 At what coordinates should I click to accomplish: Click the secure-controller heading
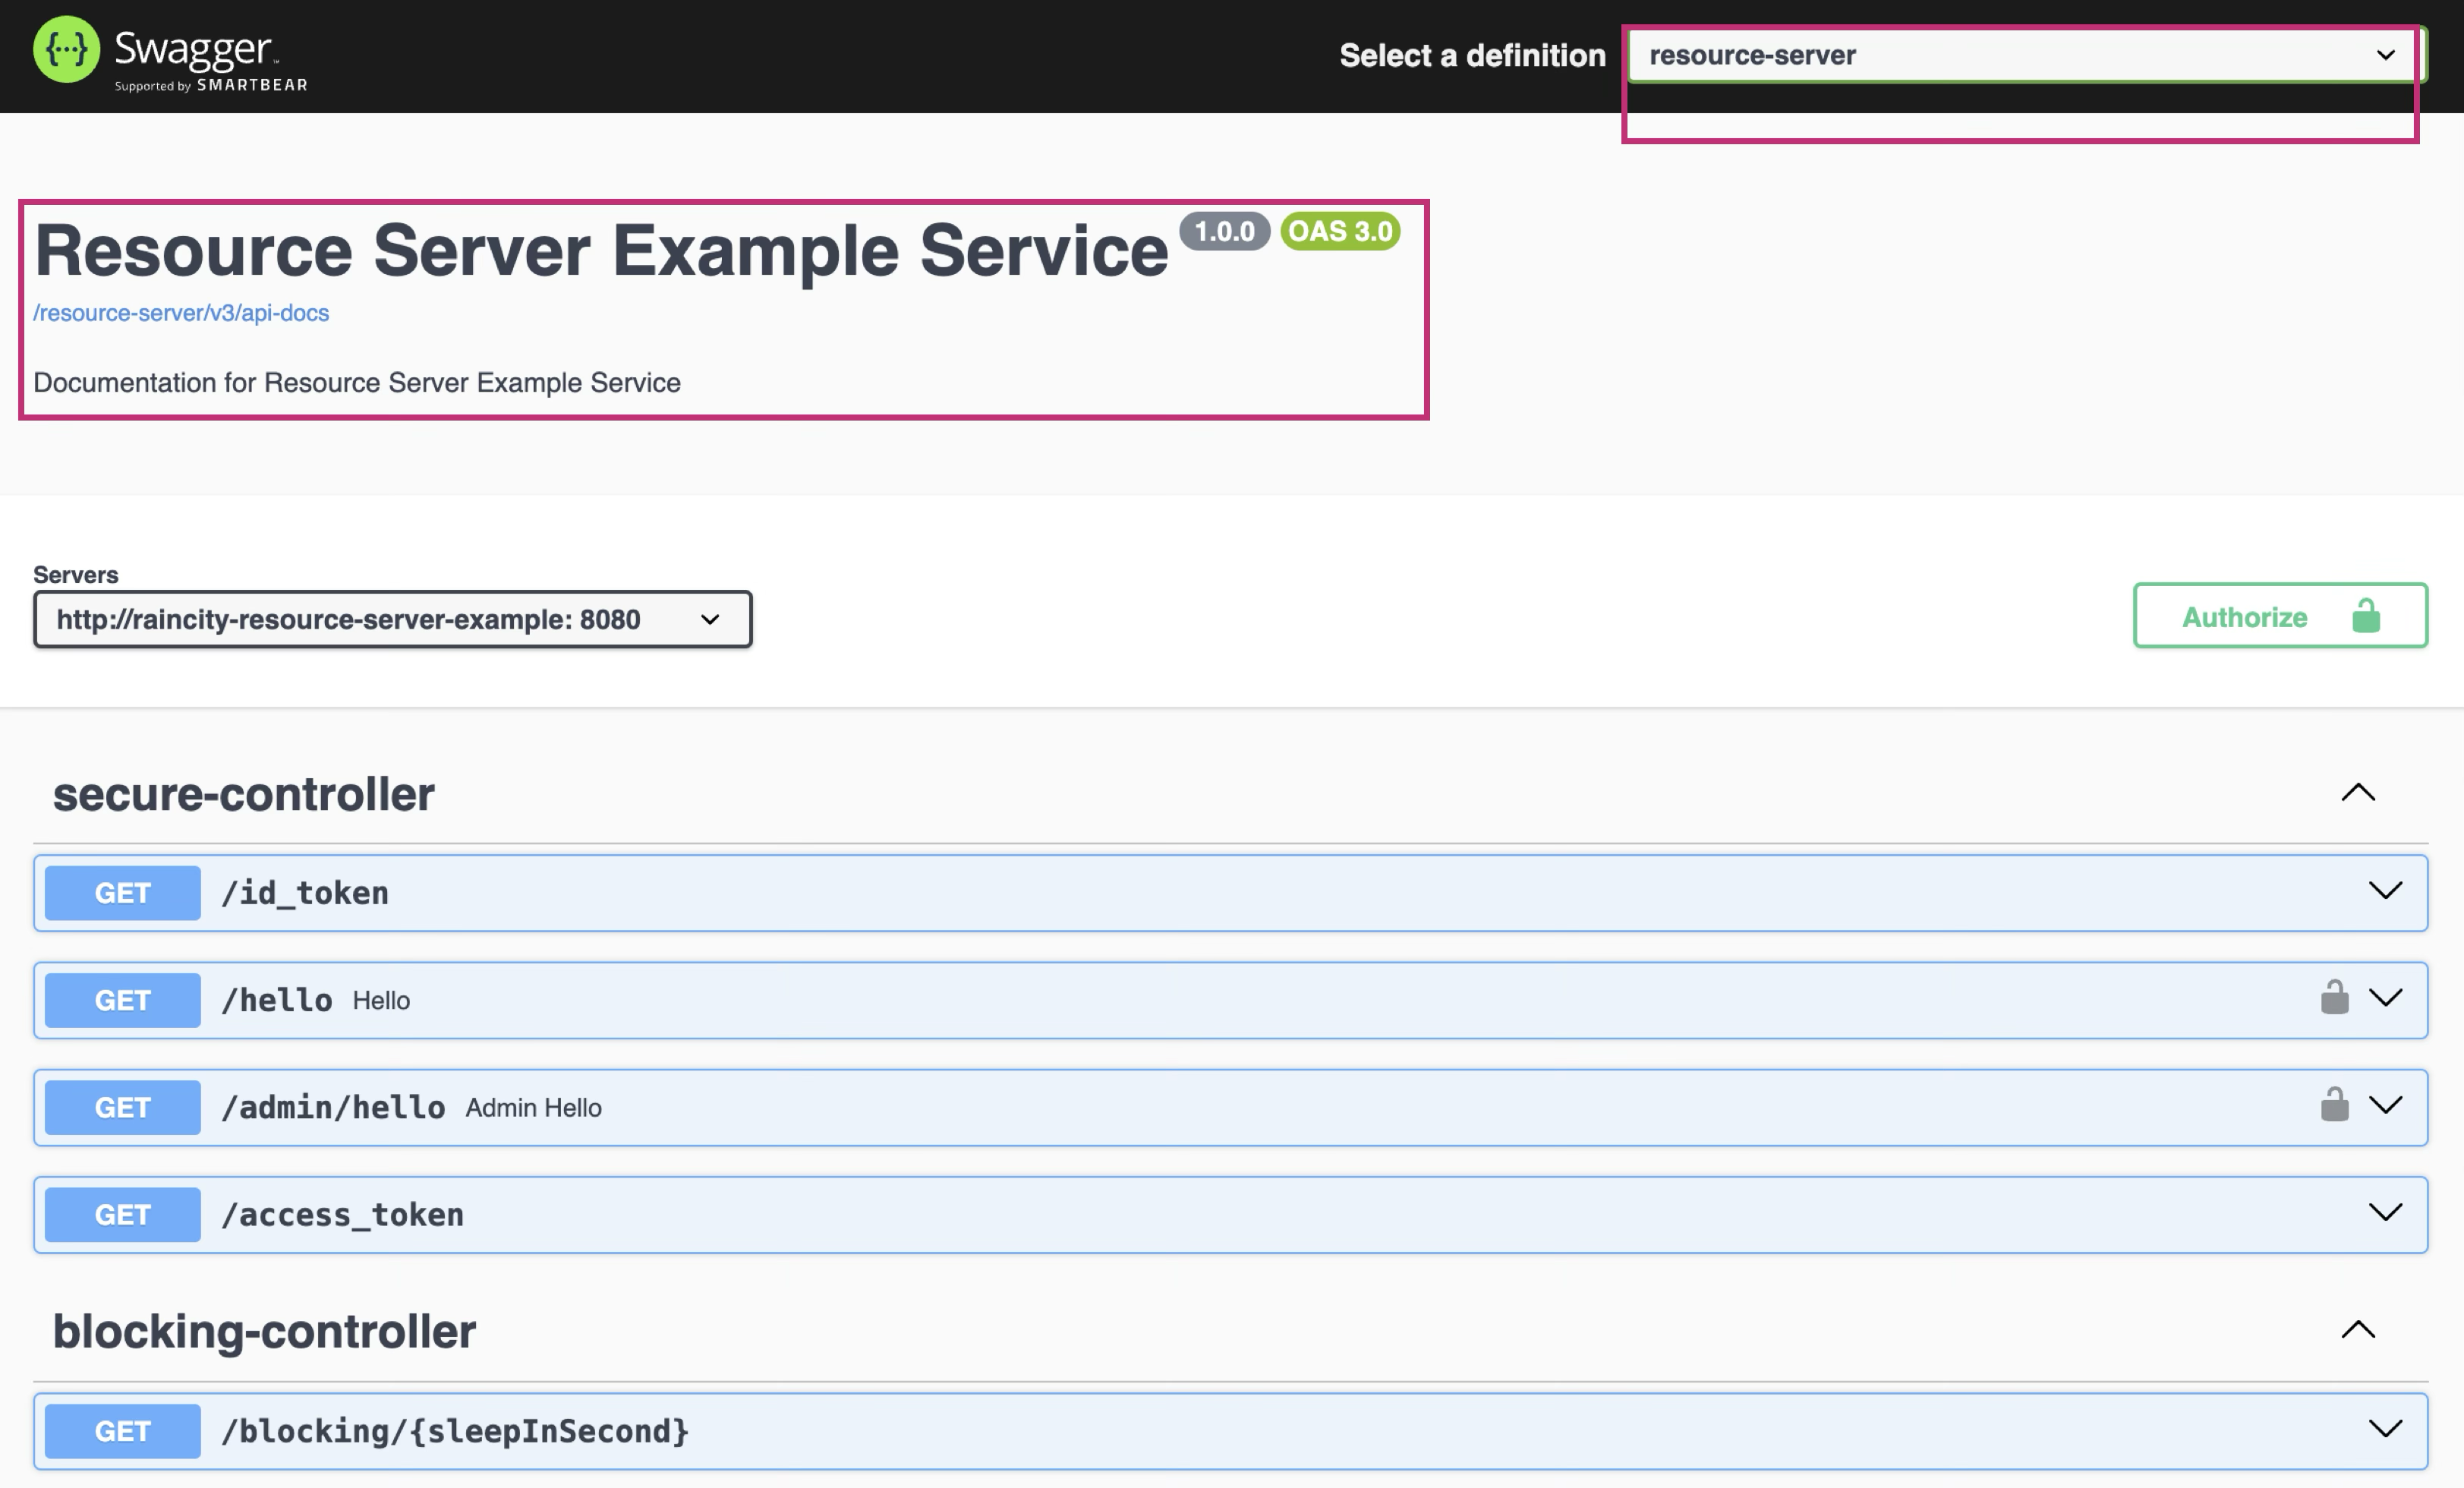pos(243,794)
